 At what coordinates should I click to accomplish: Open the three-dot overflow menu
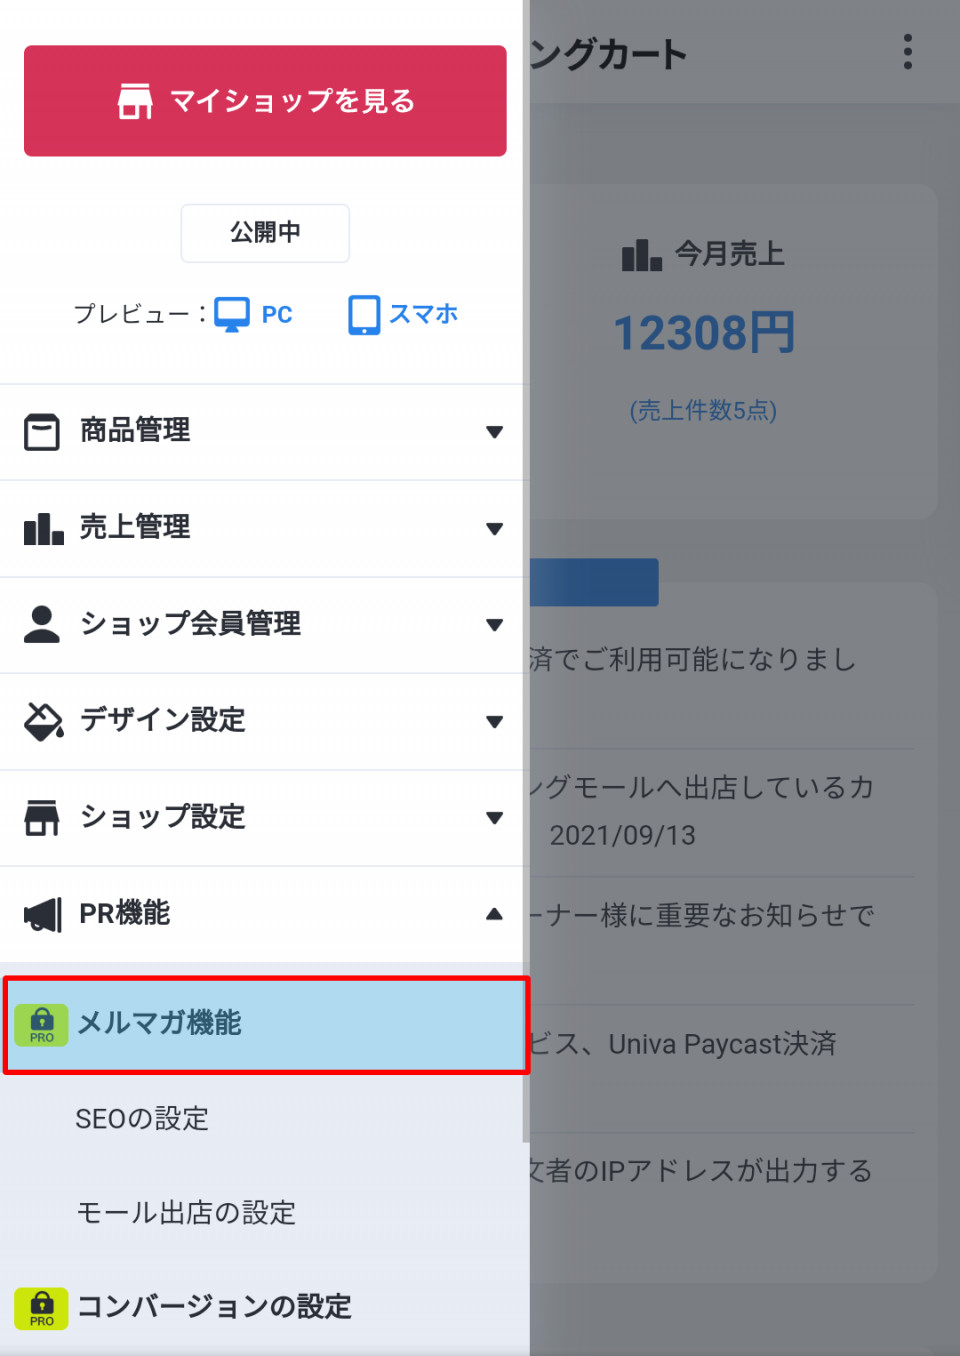pyautogui.click(x=907, y=52)
